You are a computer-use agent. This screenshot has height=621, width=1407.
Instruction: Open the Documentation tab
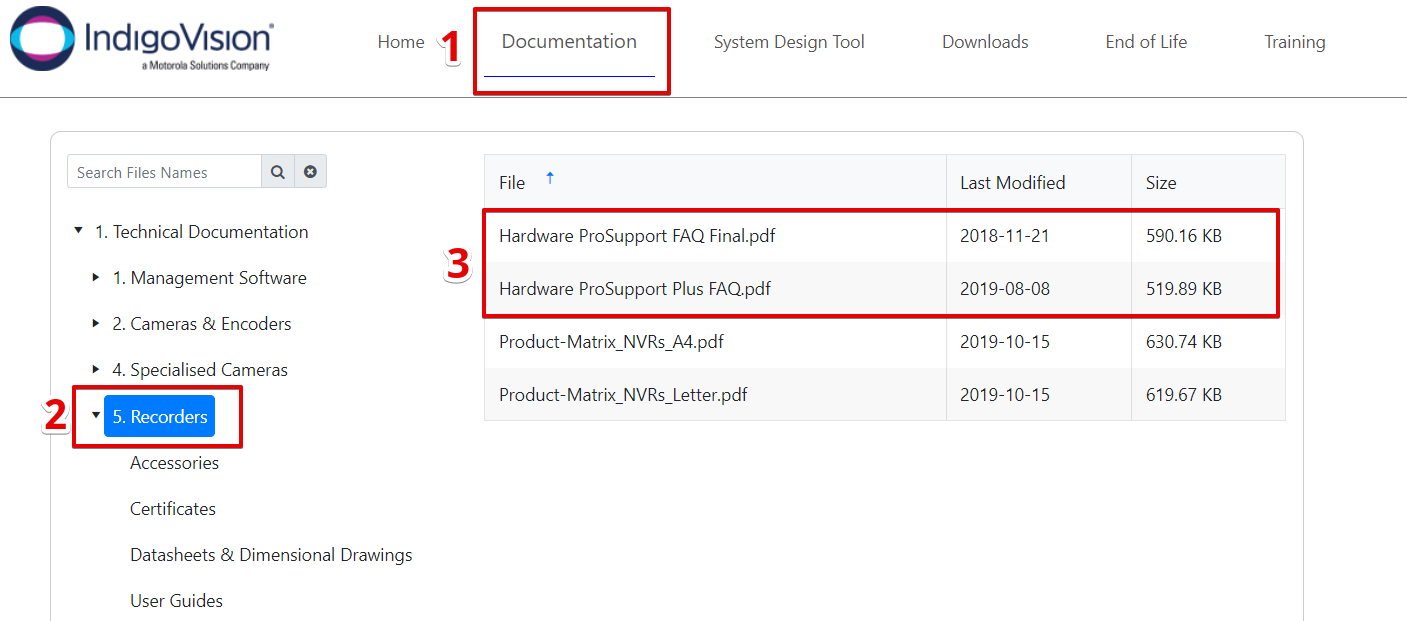pyautogui.click(x=569, y=42)
